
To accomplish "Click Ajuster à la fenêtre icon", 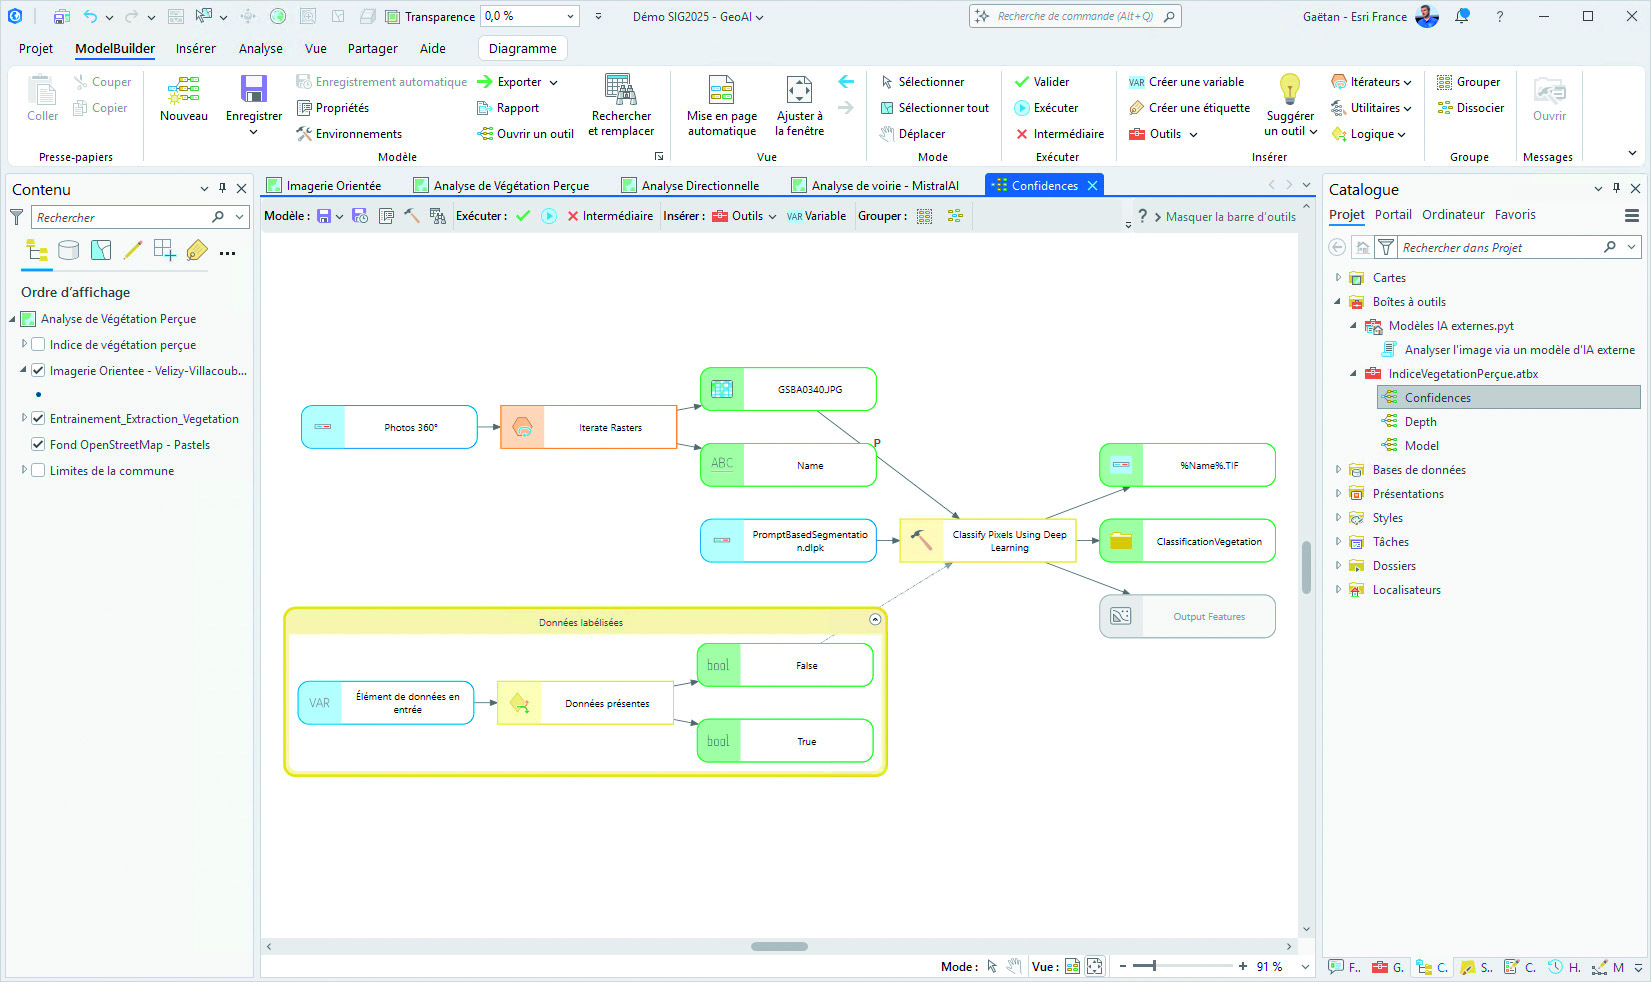I will click(799, 103).
